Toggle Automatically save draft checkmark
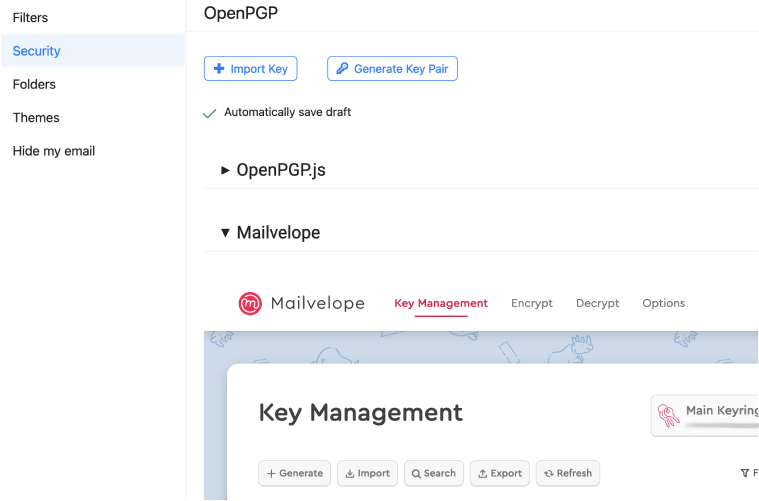Screen dimensions: 759x501 [x=210, y=113]
